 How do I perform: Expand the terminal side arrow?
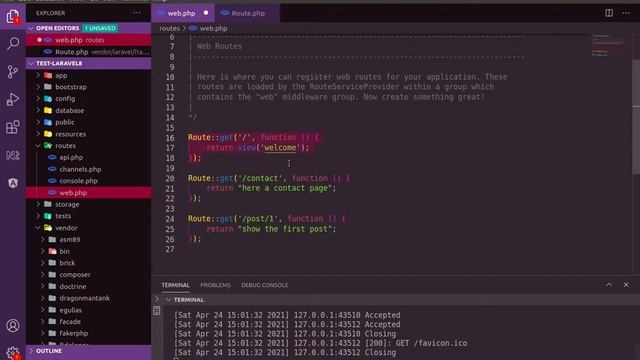156,299
